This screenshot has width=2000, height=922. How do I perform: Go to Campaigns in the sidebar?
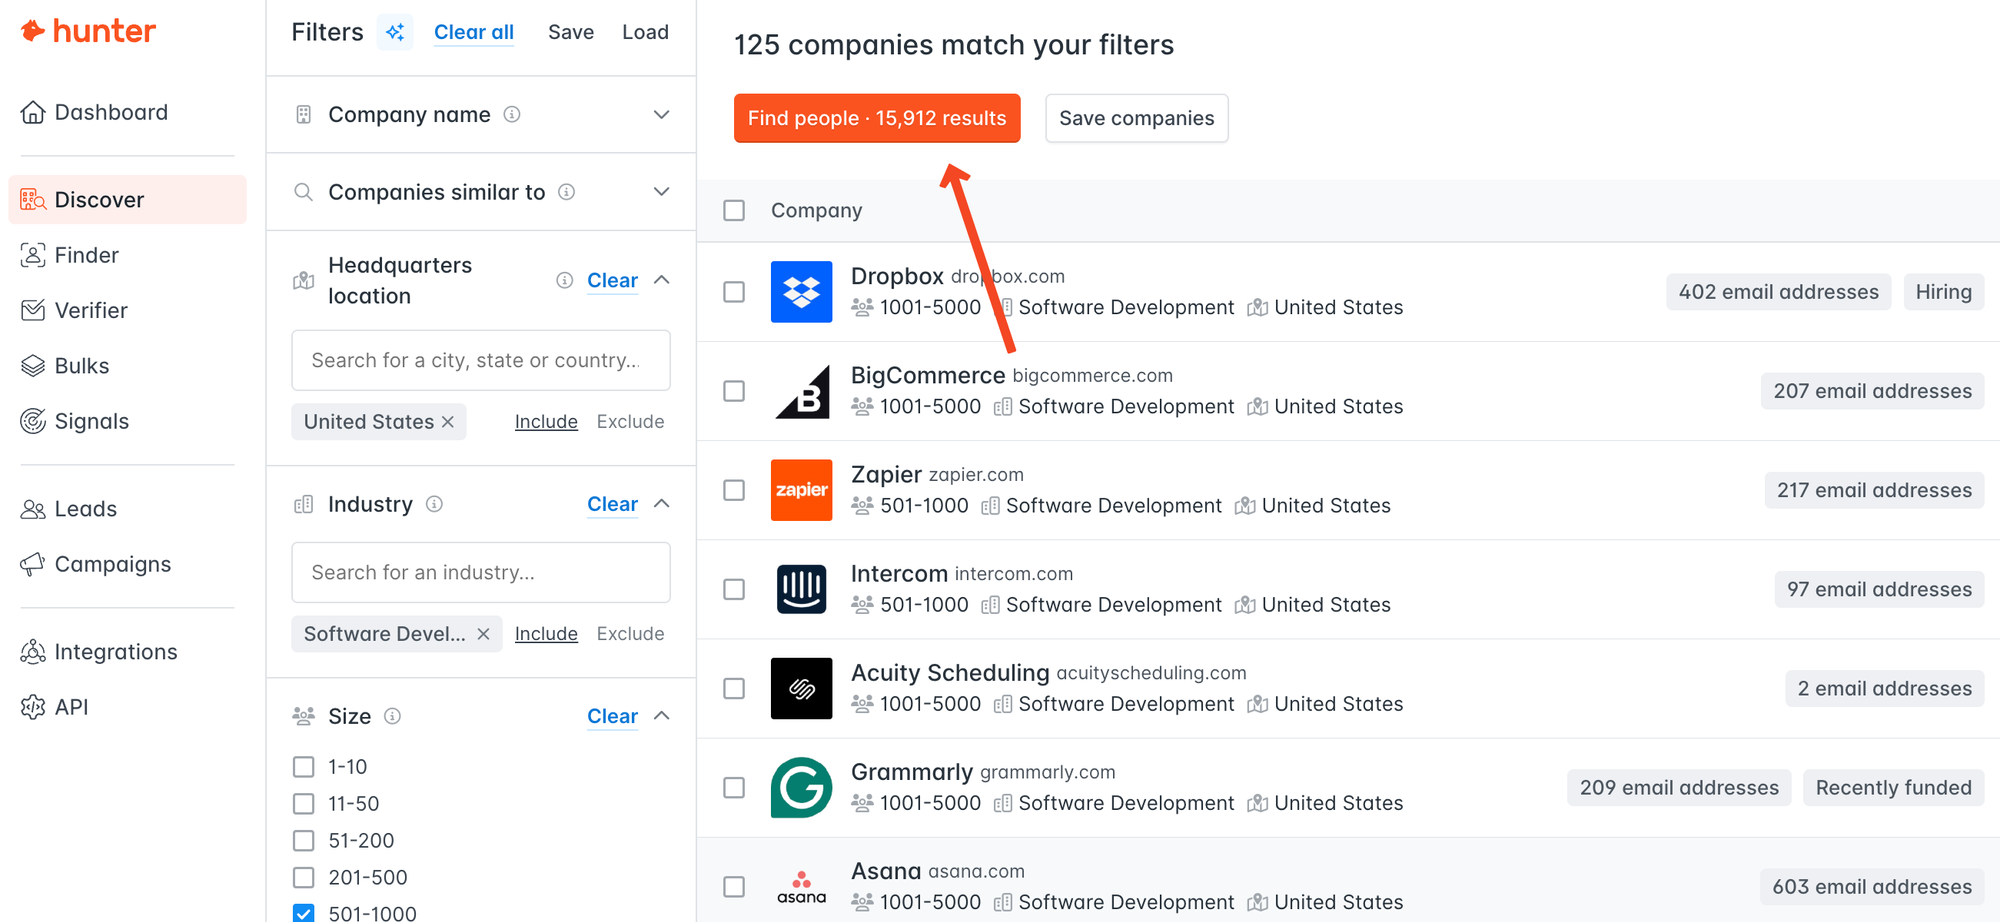(112, 564)
